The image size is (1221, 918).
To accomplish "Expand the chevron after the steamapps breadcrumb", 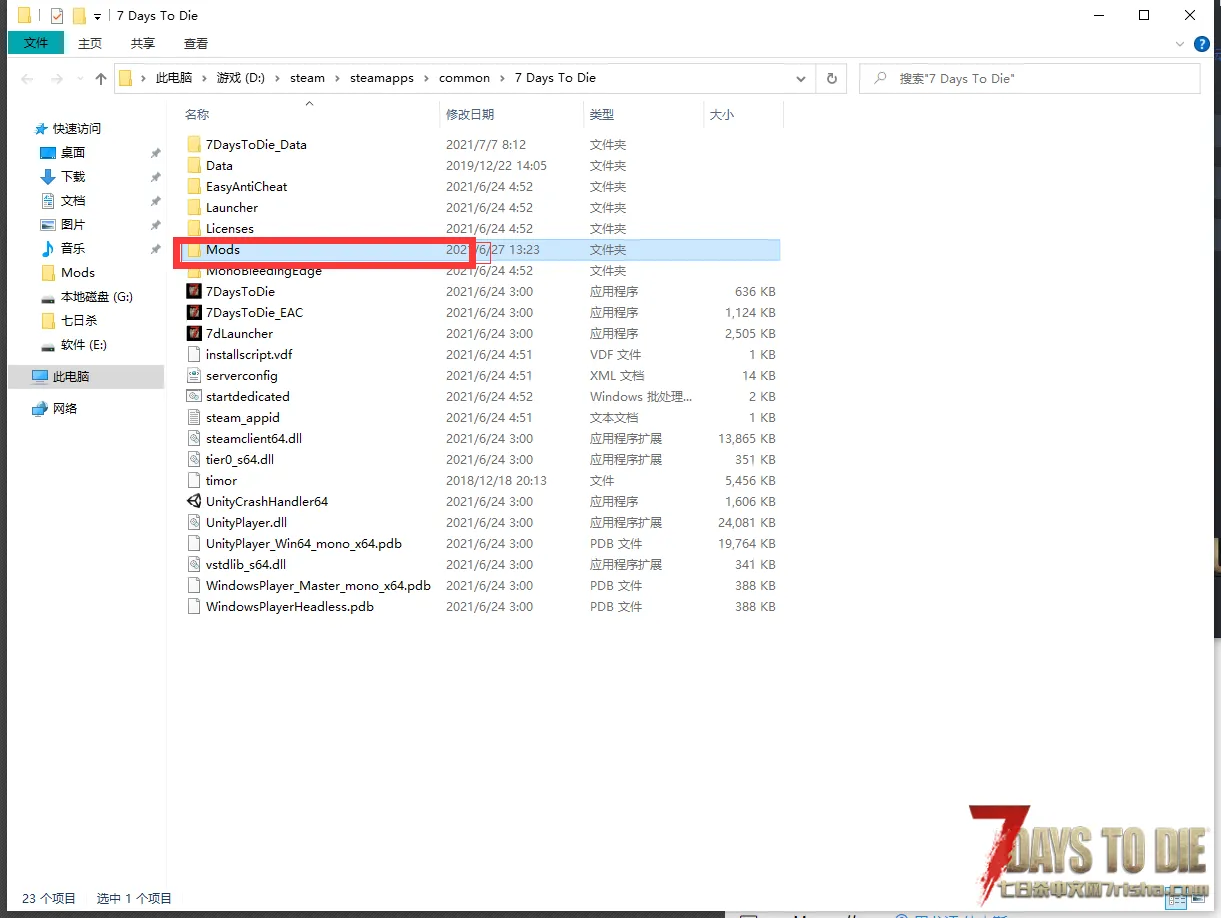I will [x=426, y=78].
